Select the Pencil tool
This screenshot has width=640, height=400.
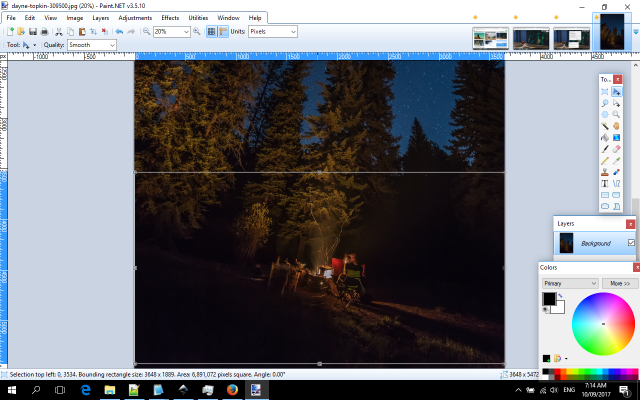point(605,160)
